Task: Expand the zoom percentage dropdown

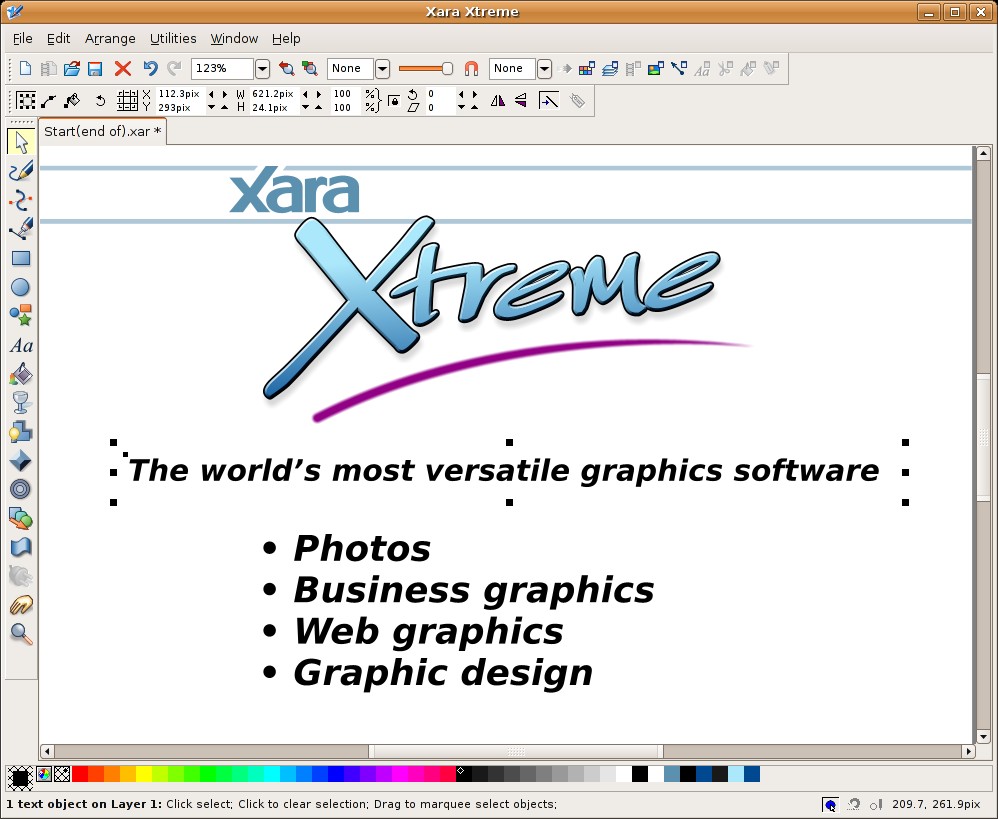Action: [x=262, y=68]
